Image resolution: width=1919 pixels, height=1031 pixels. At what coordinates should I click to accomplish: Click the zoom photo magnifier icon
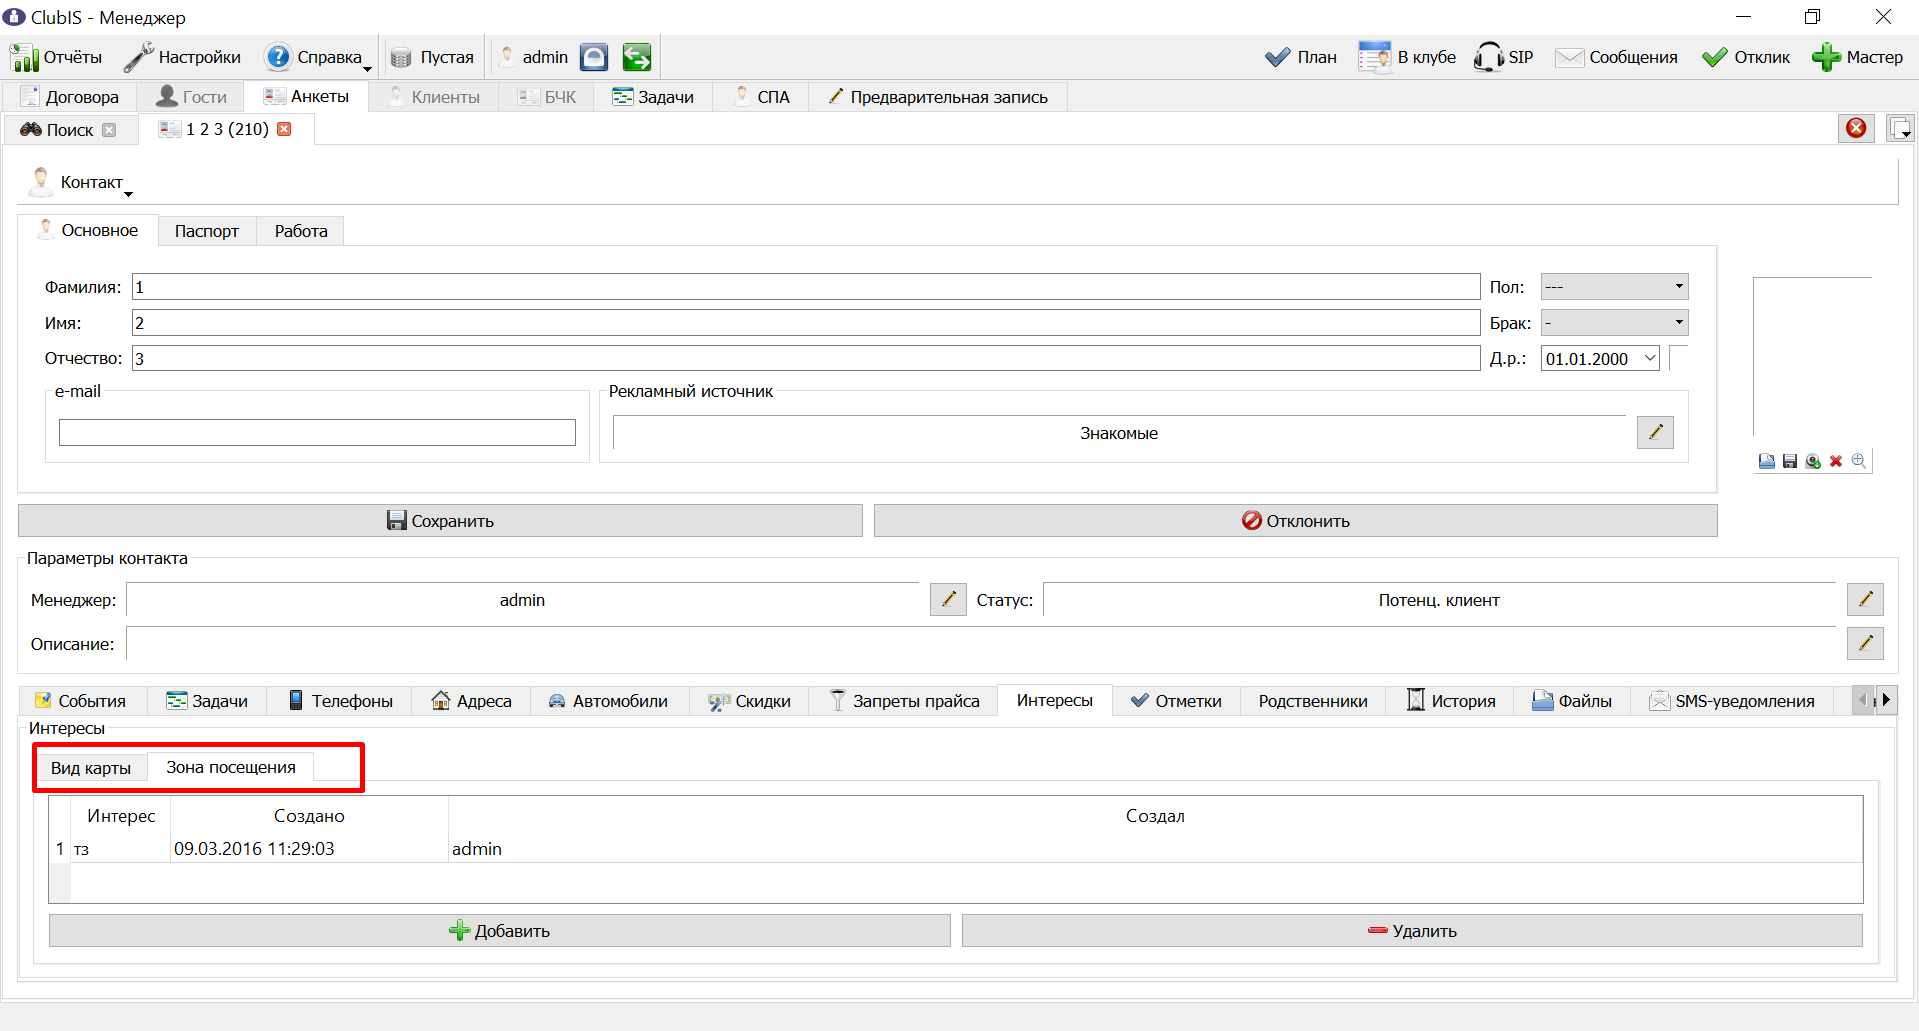[1859, 461]
